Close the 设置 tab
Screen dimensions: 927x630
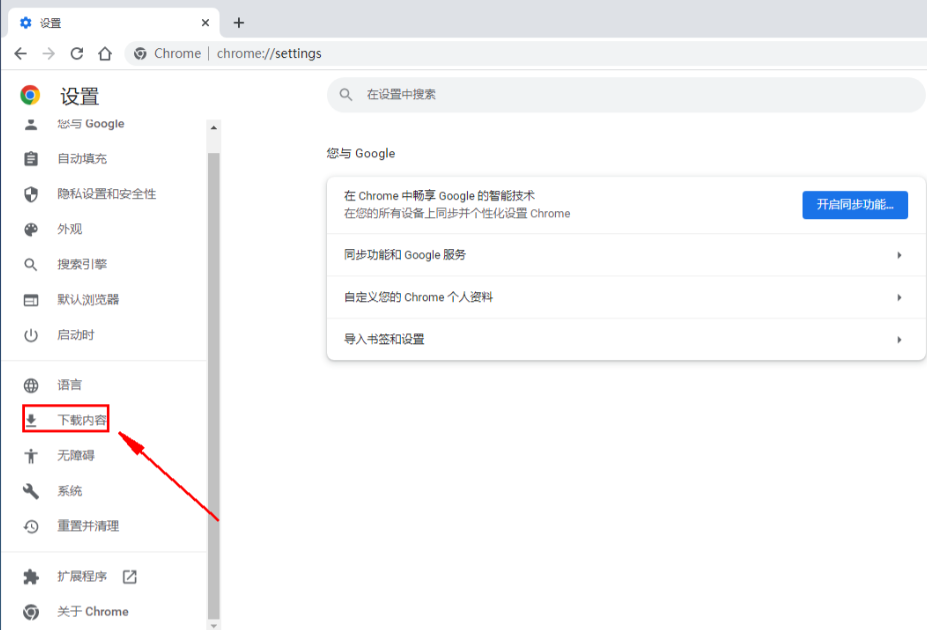(205, 22)
